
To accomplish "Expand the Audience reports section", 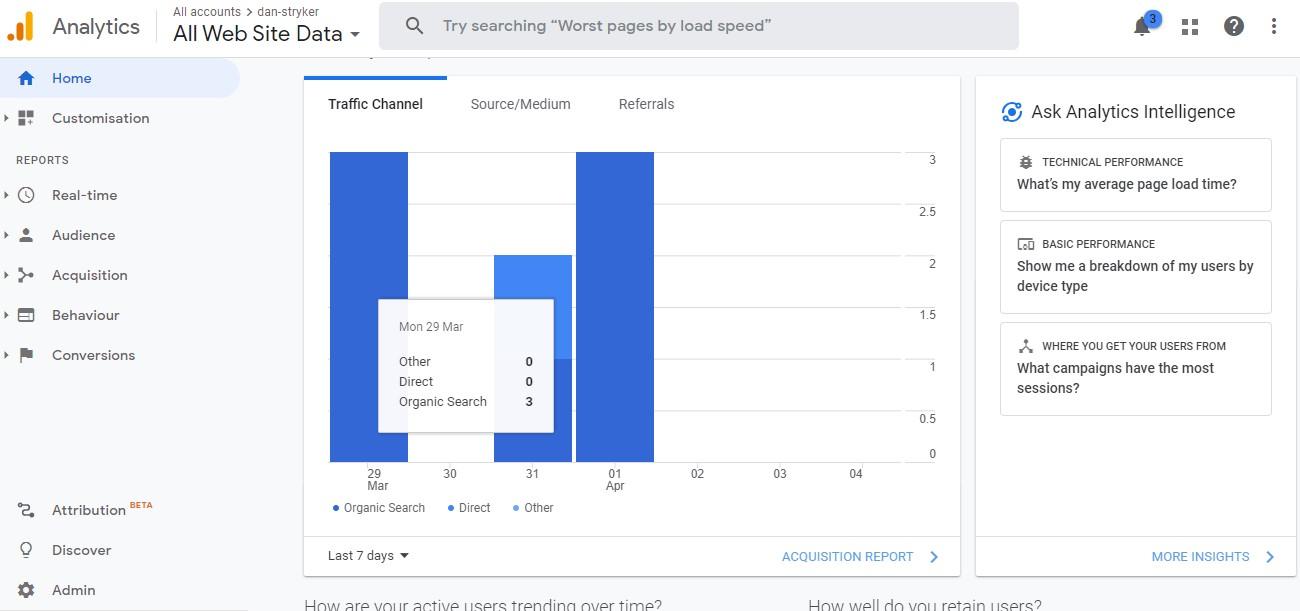I will (x=83, y=235).
